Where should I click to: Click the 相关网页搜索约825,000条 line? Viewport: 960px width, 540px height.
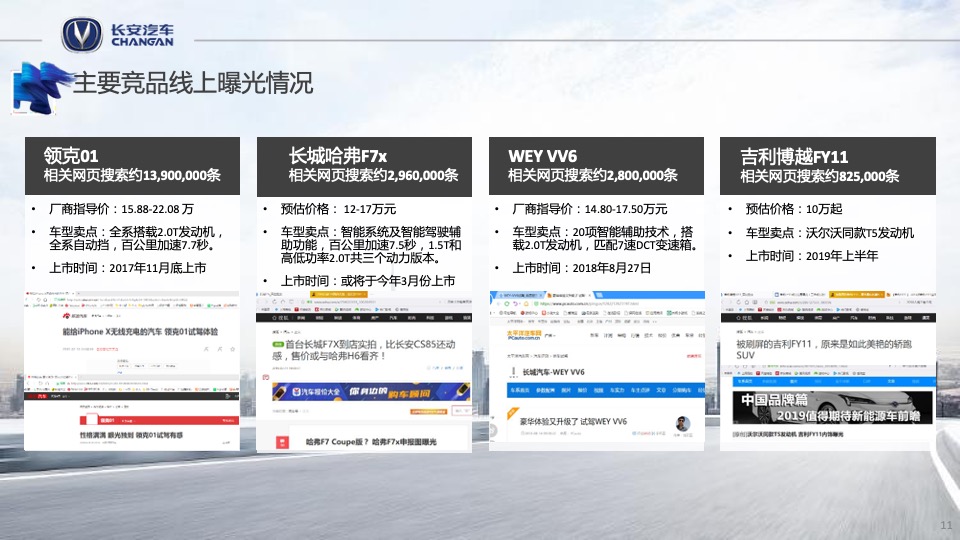[819, 176]
